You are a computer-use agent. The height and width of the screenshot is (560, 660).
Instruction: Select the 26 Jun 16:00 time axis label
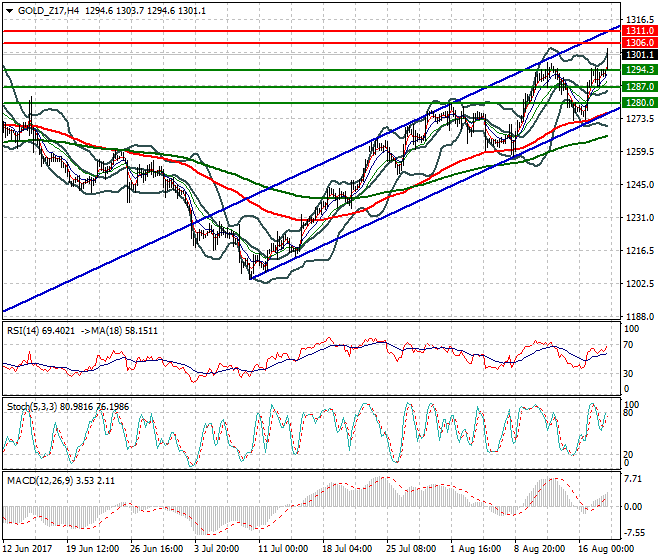click(x=156, y=549)
